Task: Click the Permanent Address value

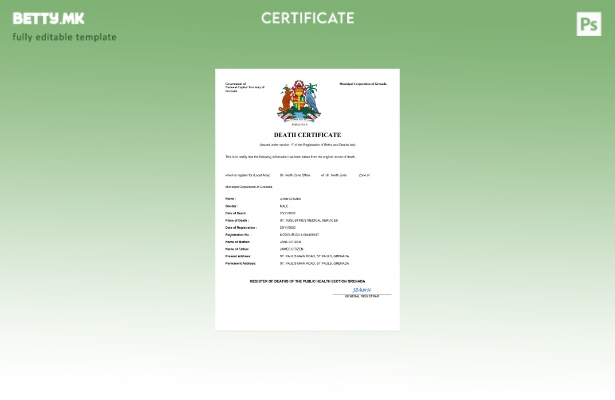Action: [x=314, y=263]
